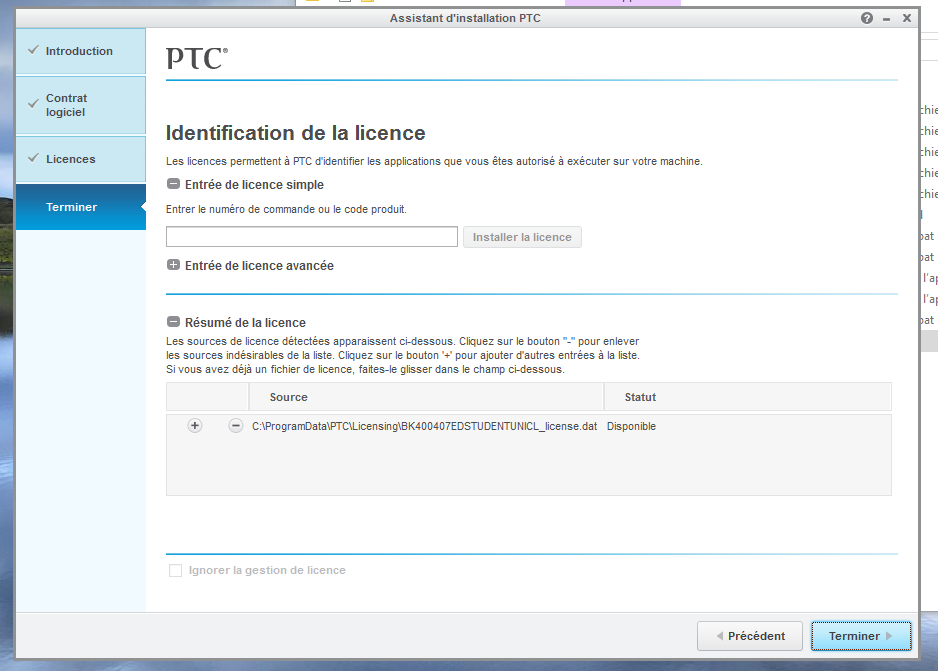Click the order number input field

pos(312,237)
